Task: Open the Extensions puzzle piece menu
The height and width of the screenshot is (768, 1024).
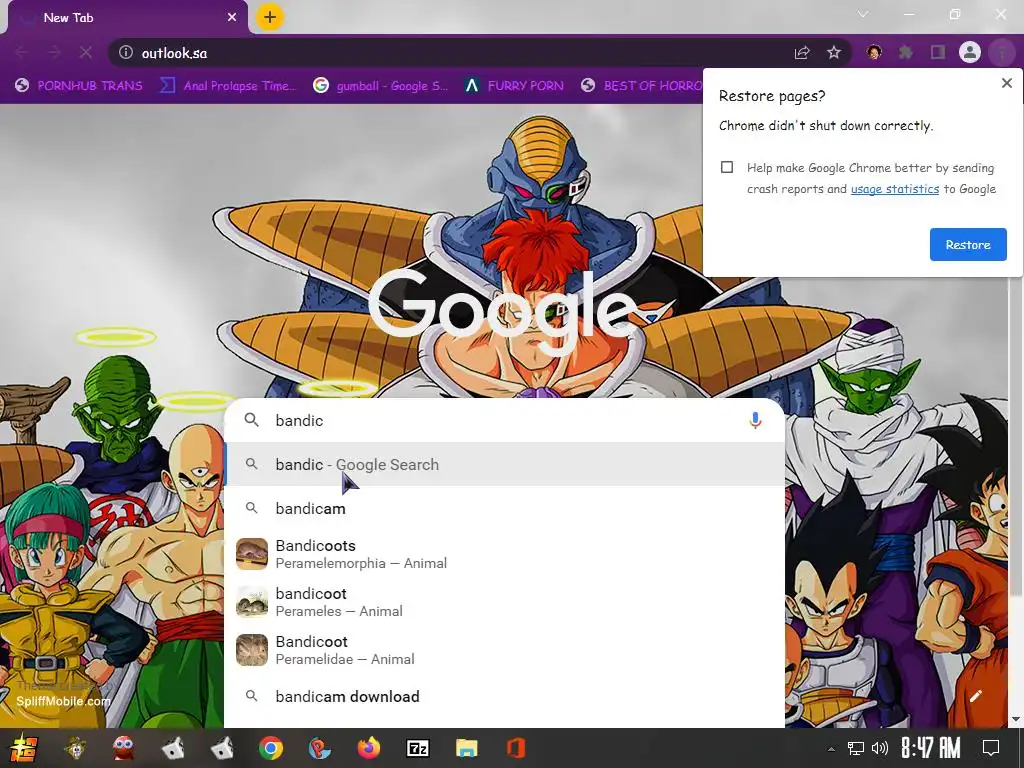Action: click(x=906, y=52)
